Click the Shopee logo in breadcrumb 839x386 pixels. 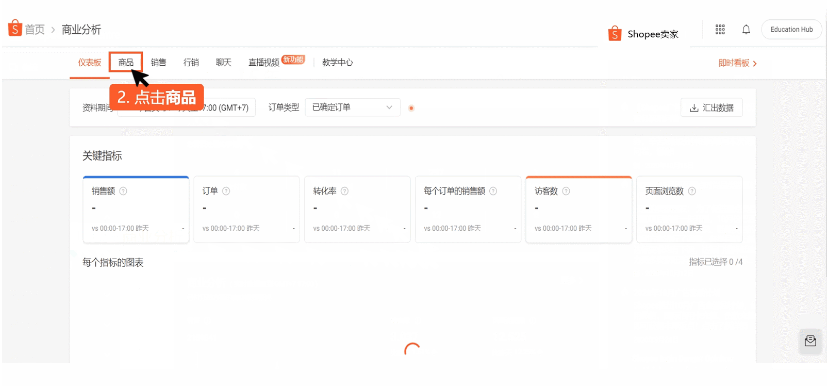click(x=14, y=28)
